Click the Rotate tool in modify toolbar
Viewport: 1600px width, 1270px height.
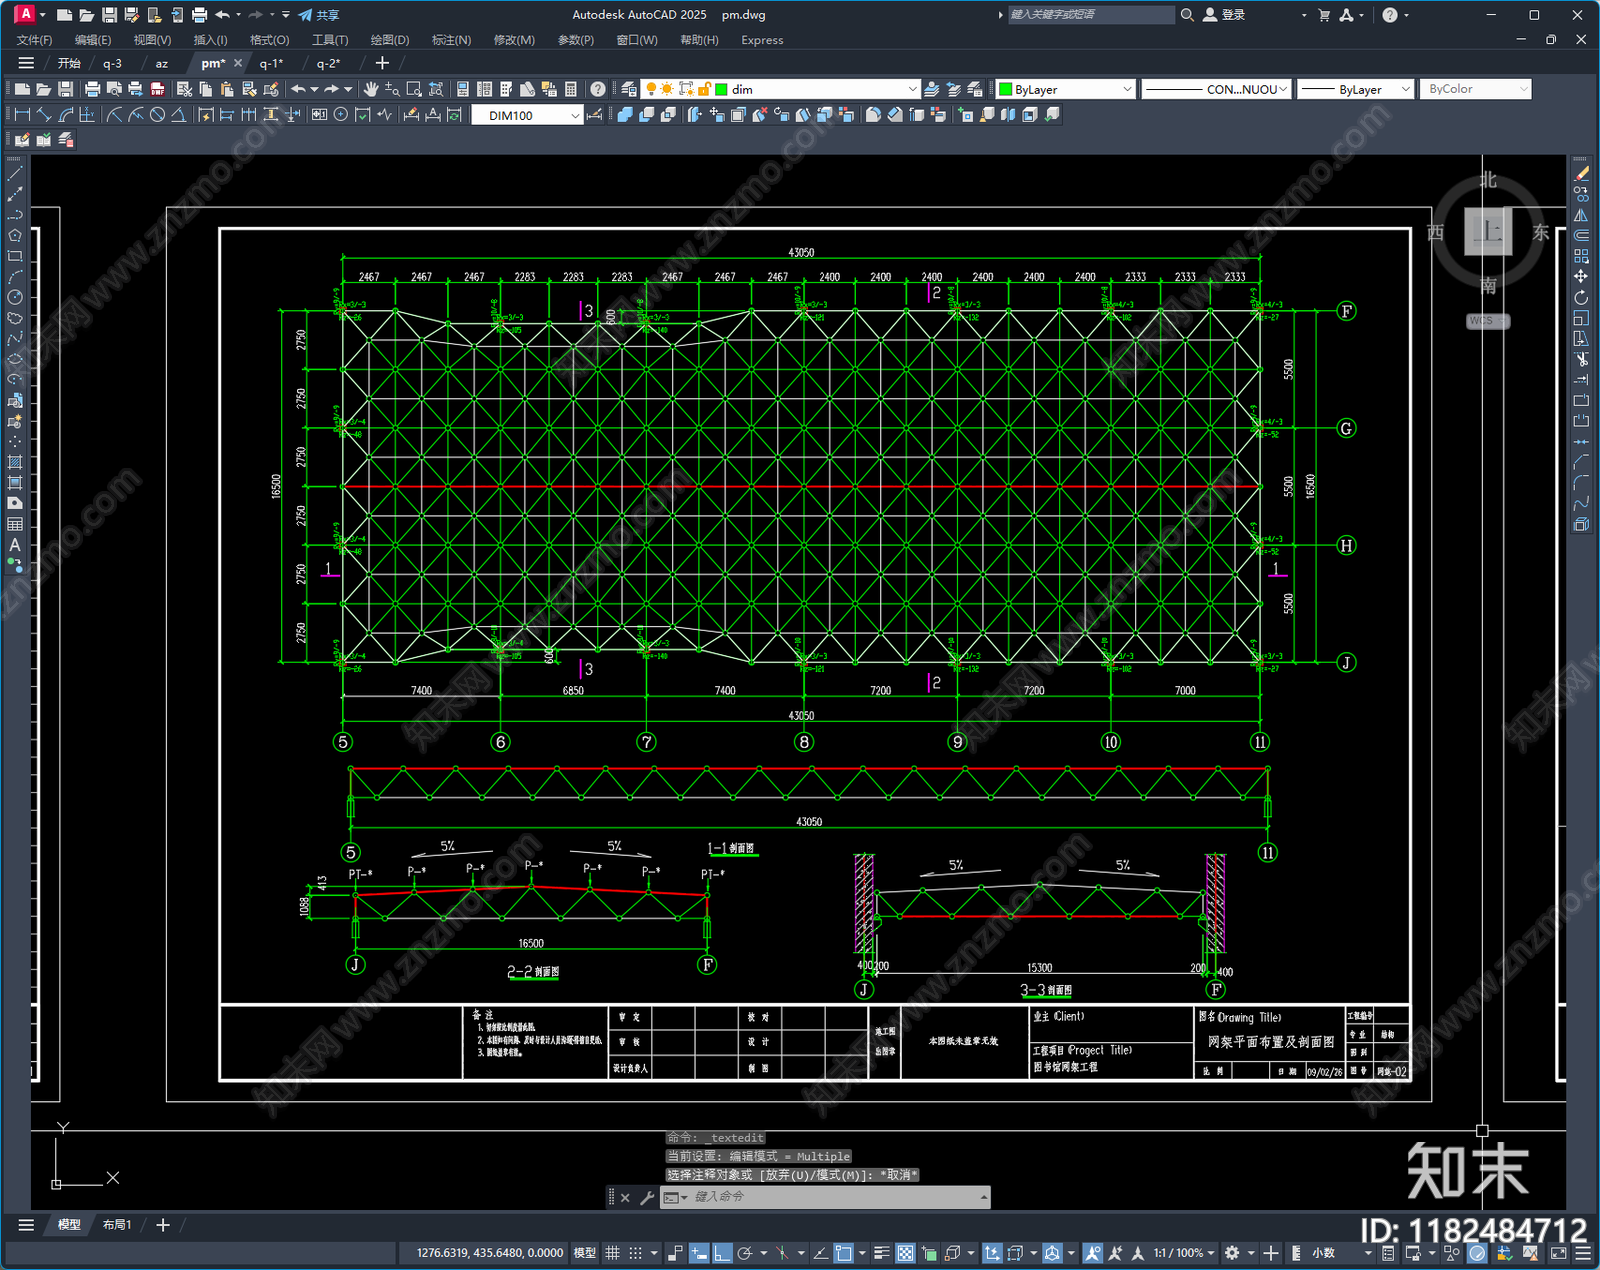1581,297
